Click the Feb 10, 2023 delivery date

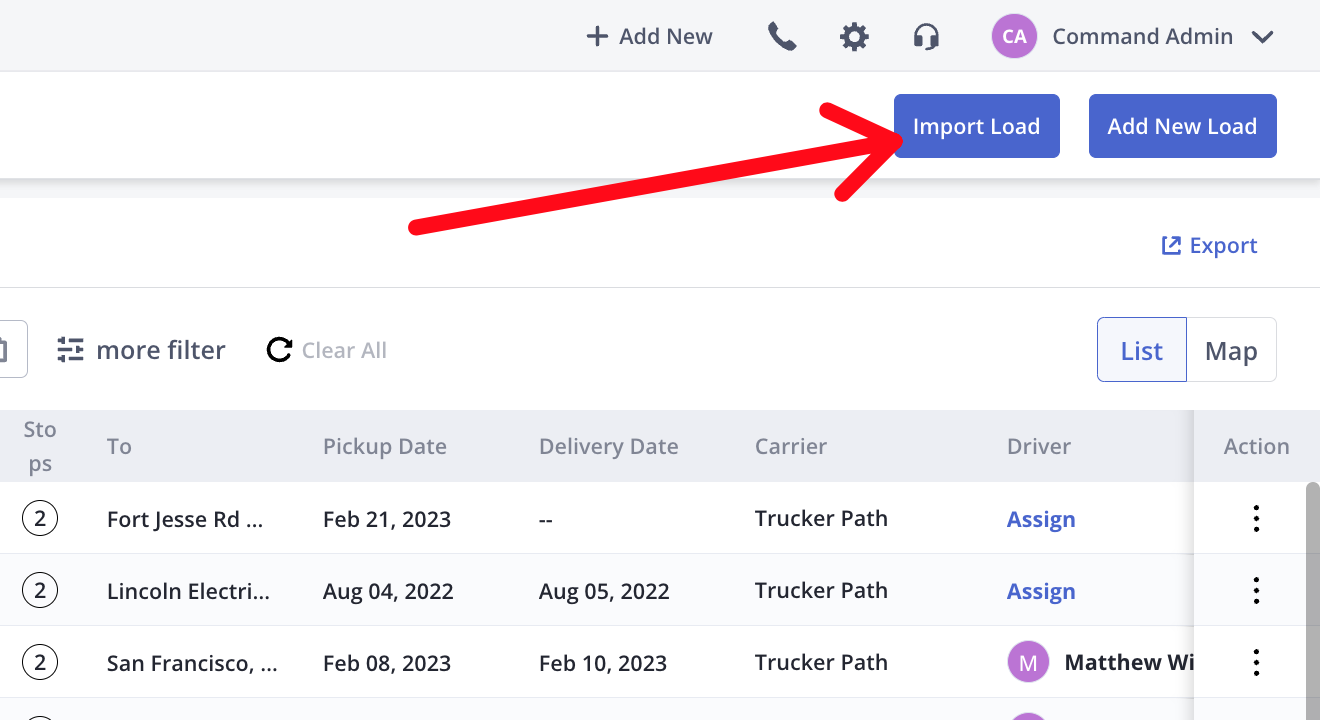(603, 663)
